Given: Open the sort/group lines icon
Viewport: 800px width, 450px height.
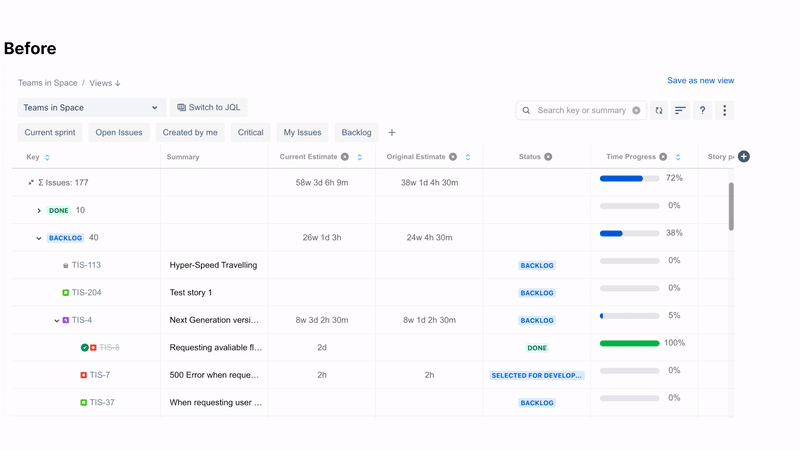Looking at the screenshot, I should [680, 110].
